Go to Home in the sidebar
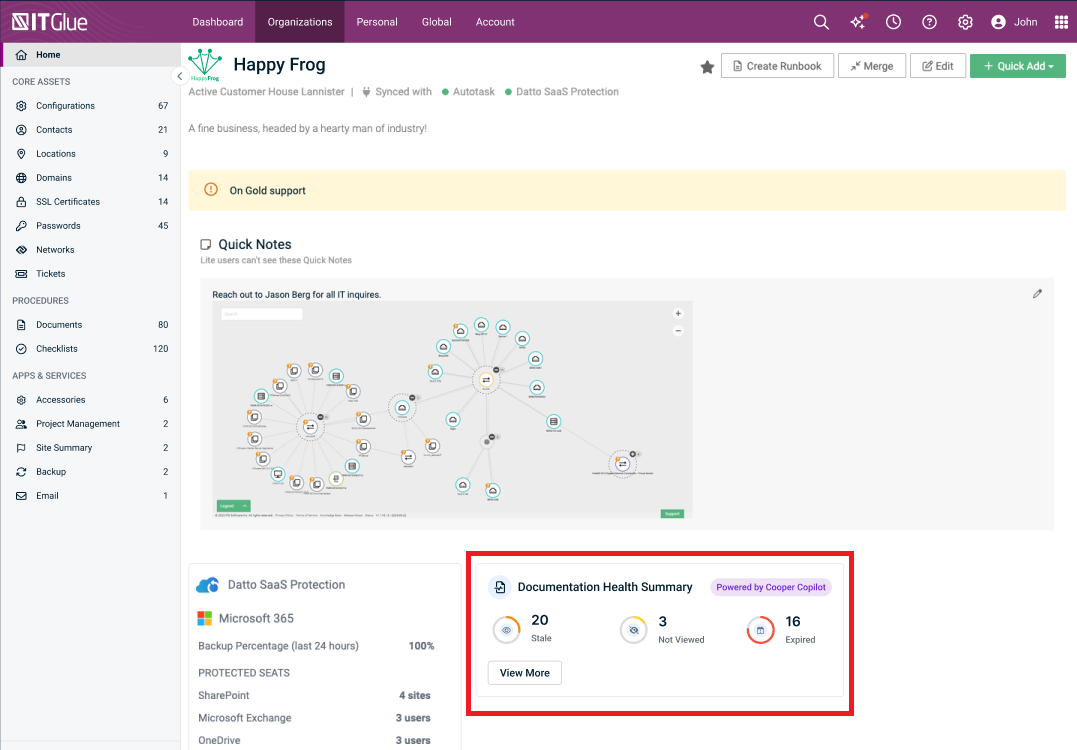The width and height of the screenshot is (1077, 750). click(91, 55)
